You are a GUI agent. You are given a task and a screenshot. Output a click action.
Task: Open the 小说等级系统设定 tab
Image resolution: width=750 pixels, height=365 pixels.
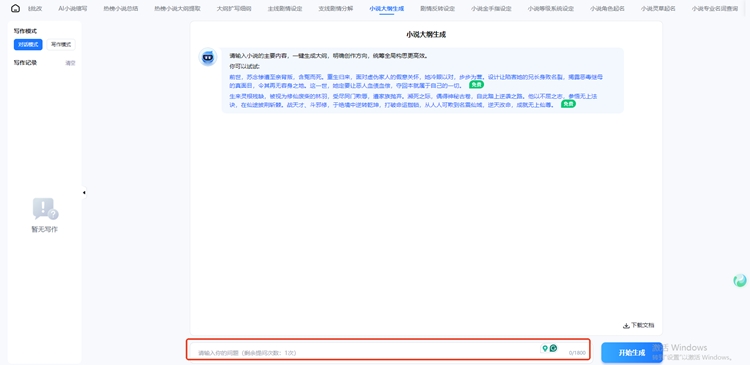coord(551,9)
